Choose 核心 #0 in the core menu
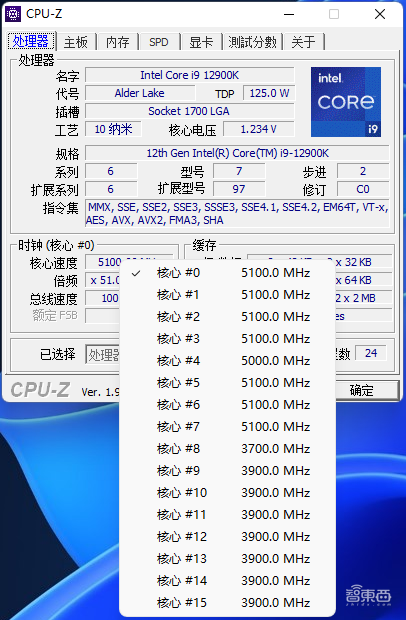 (227, 273)
